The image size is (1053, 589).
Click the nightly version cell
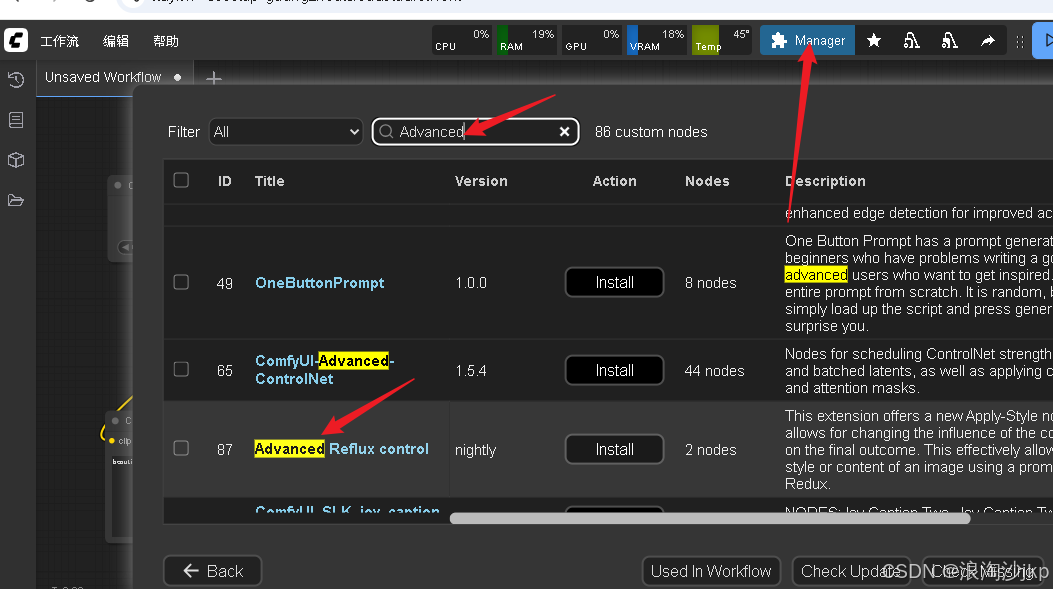tap(475, 450)
